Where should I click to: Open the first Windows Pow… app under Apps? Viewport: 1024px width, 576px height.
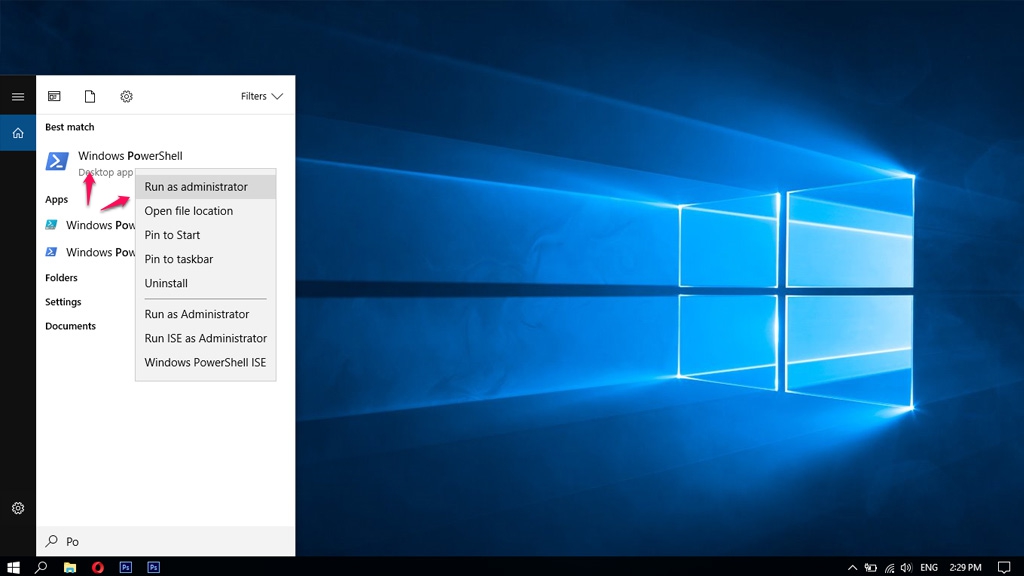(89, 225)
